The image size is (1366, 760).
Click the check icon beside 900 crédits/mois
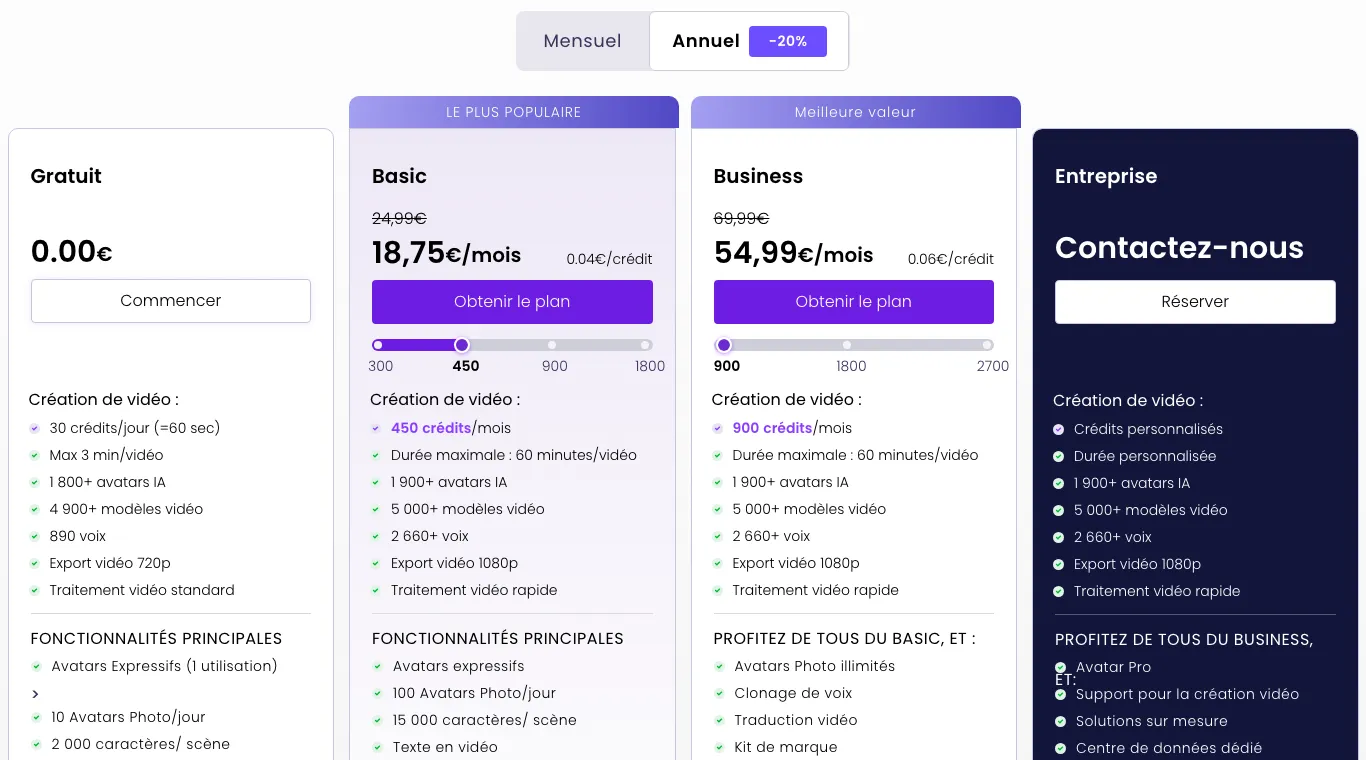point(718,428)
